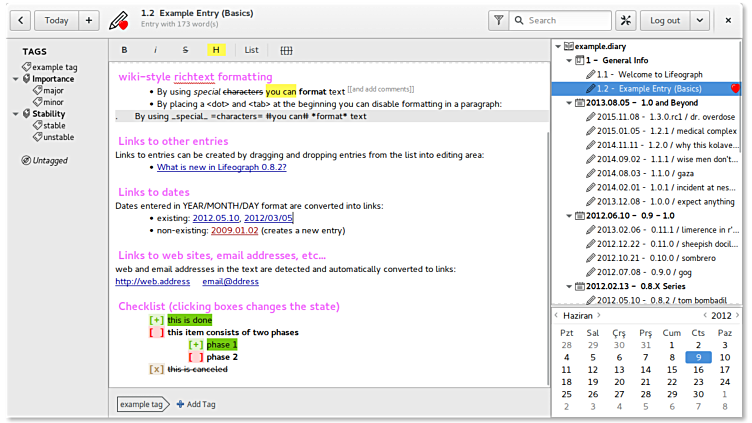Viewport: 752px width, 423px height.
Task: Apply yellow highlight with H button
Action: point(216,50)
